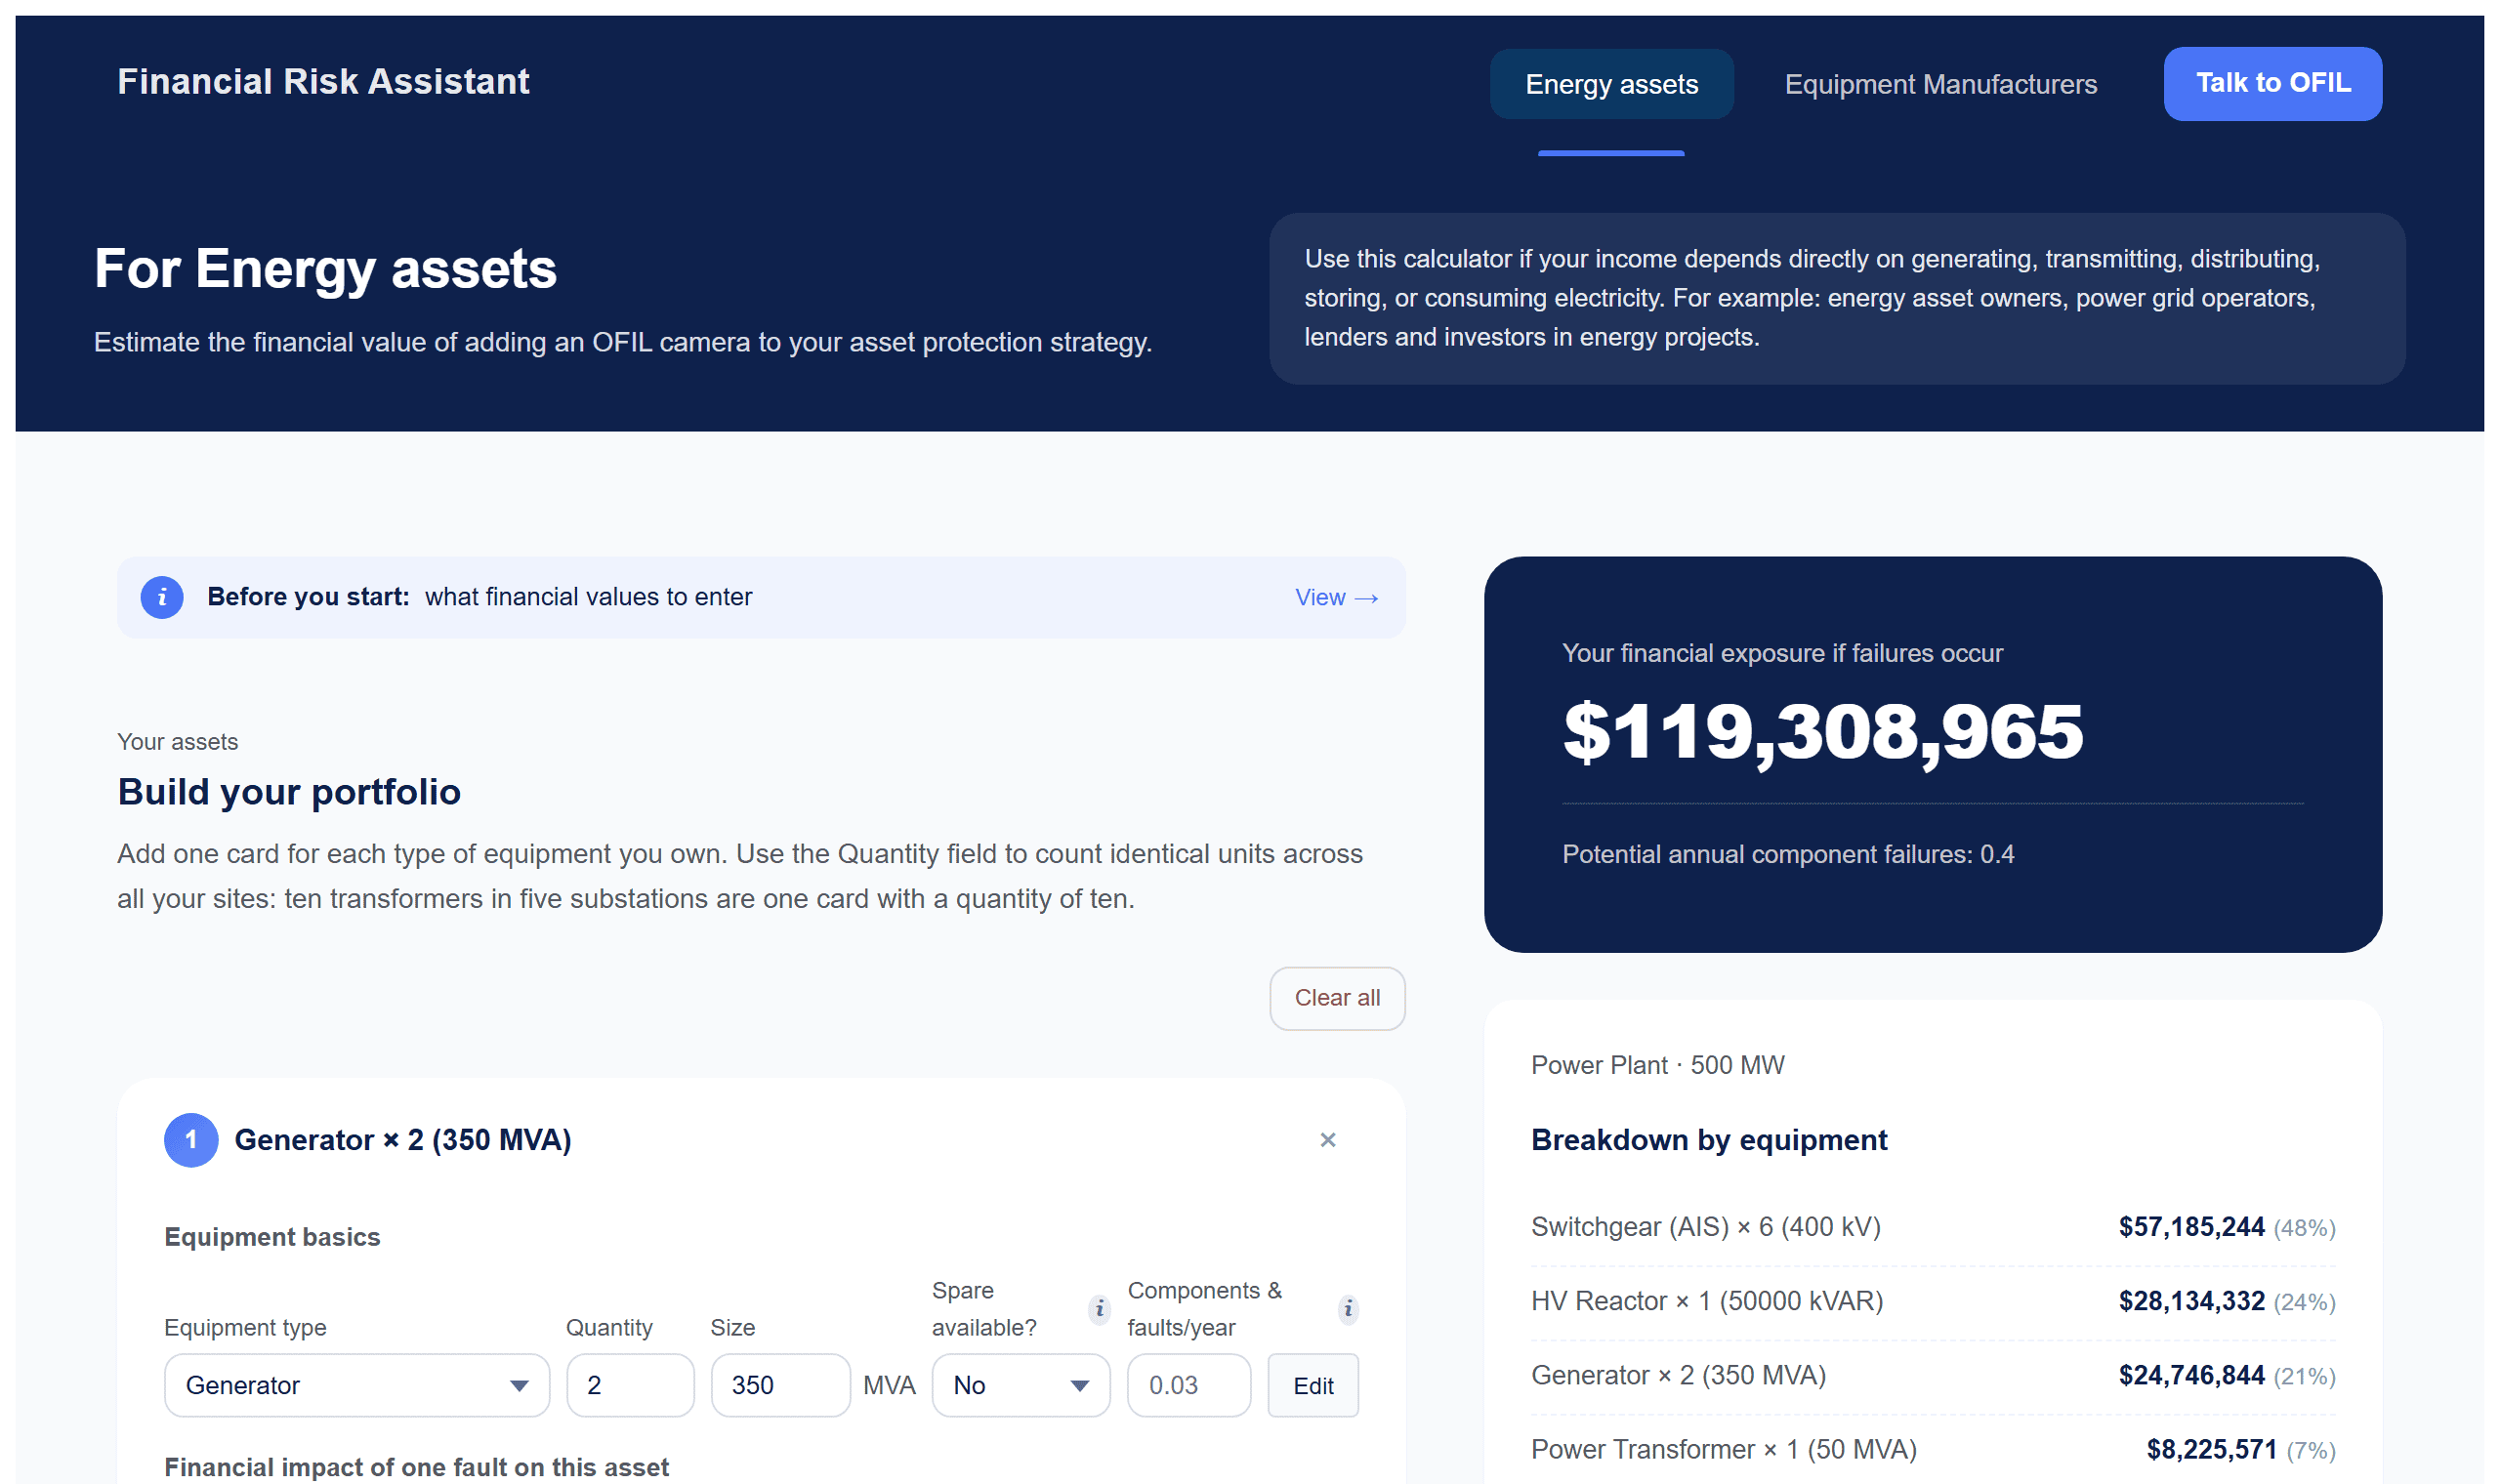Screen dimensions: 2500x1484
Task: Click the exposure total $119,308,965
Action: 1823,732
